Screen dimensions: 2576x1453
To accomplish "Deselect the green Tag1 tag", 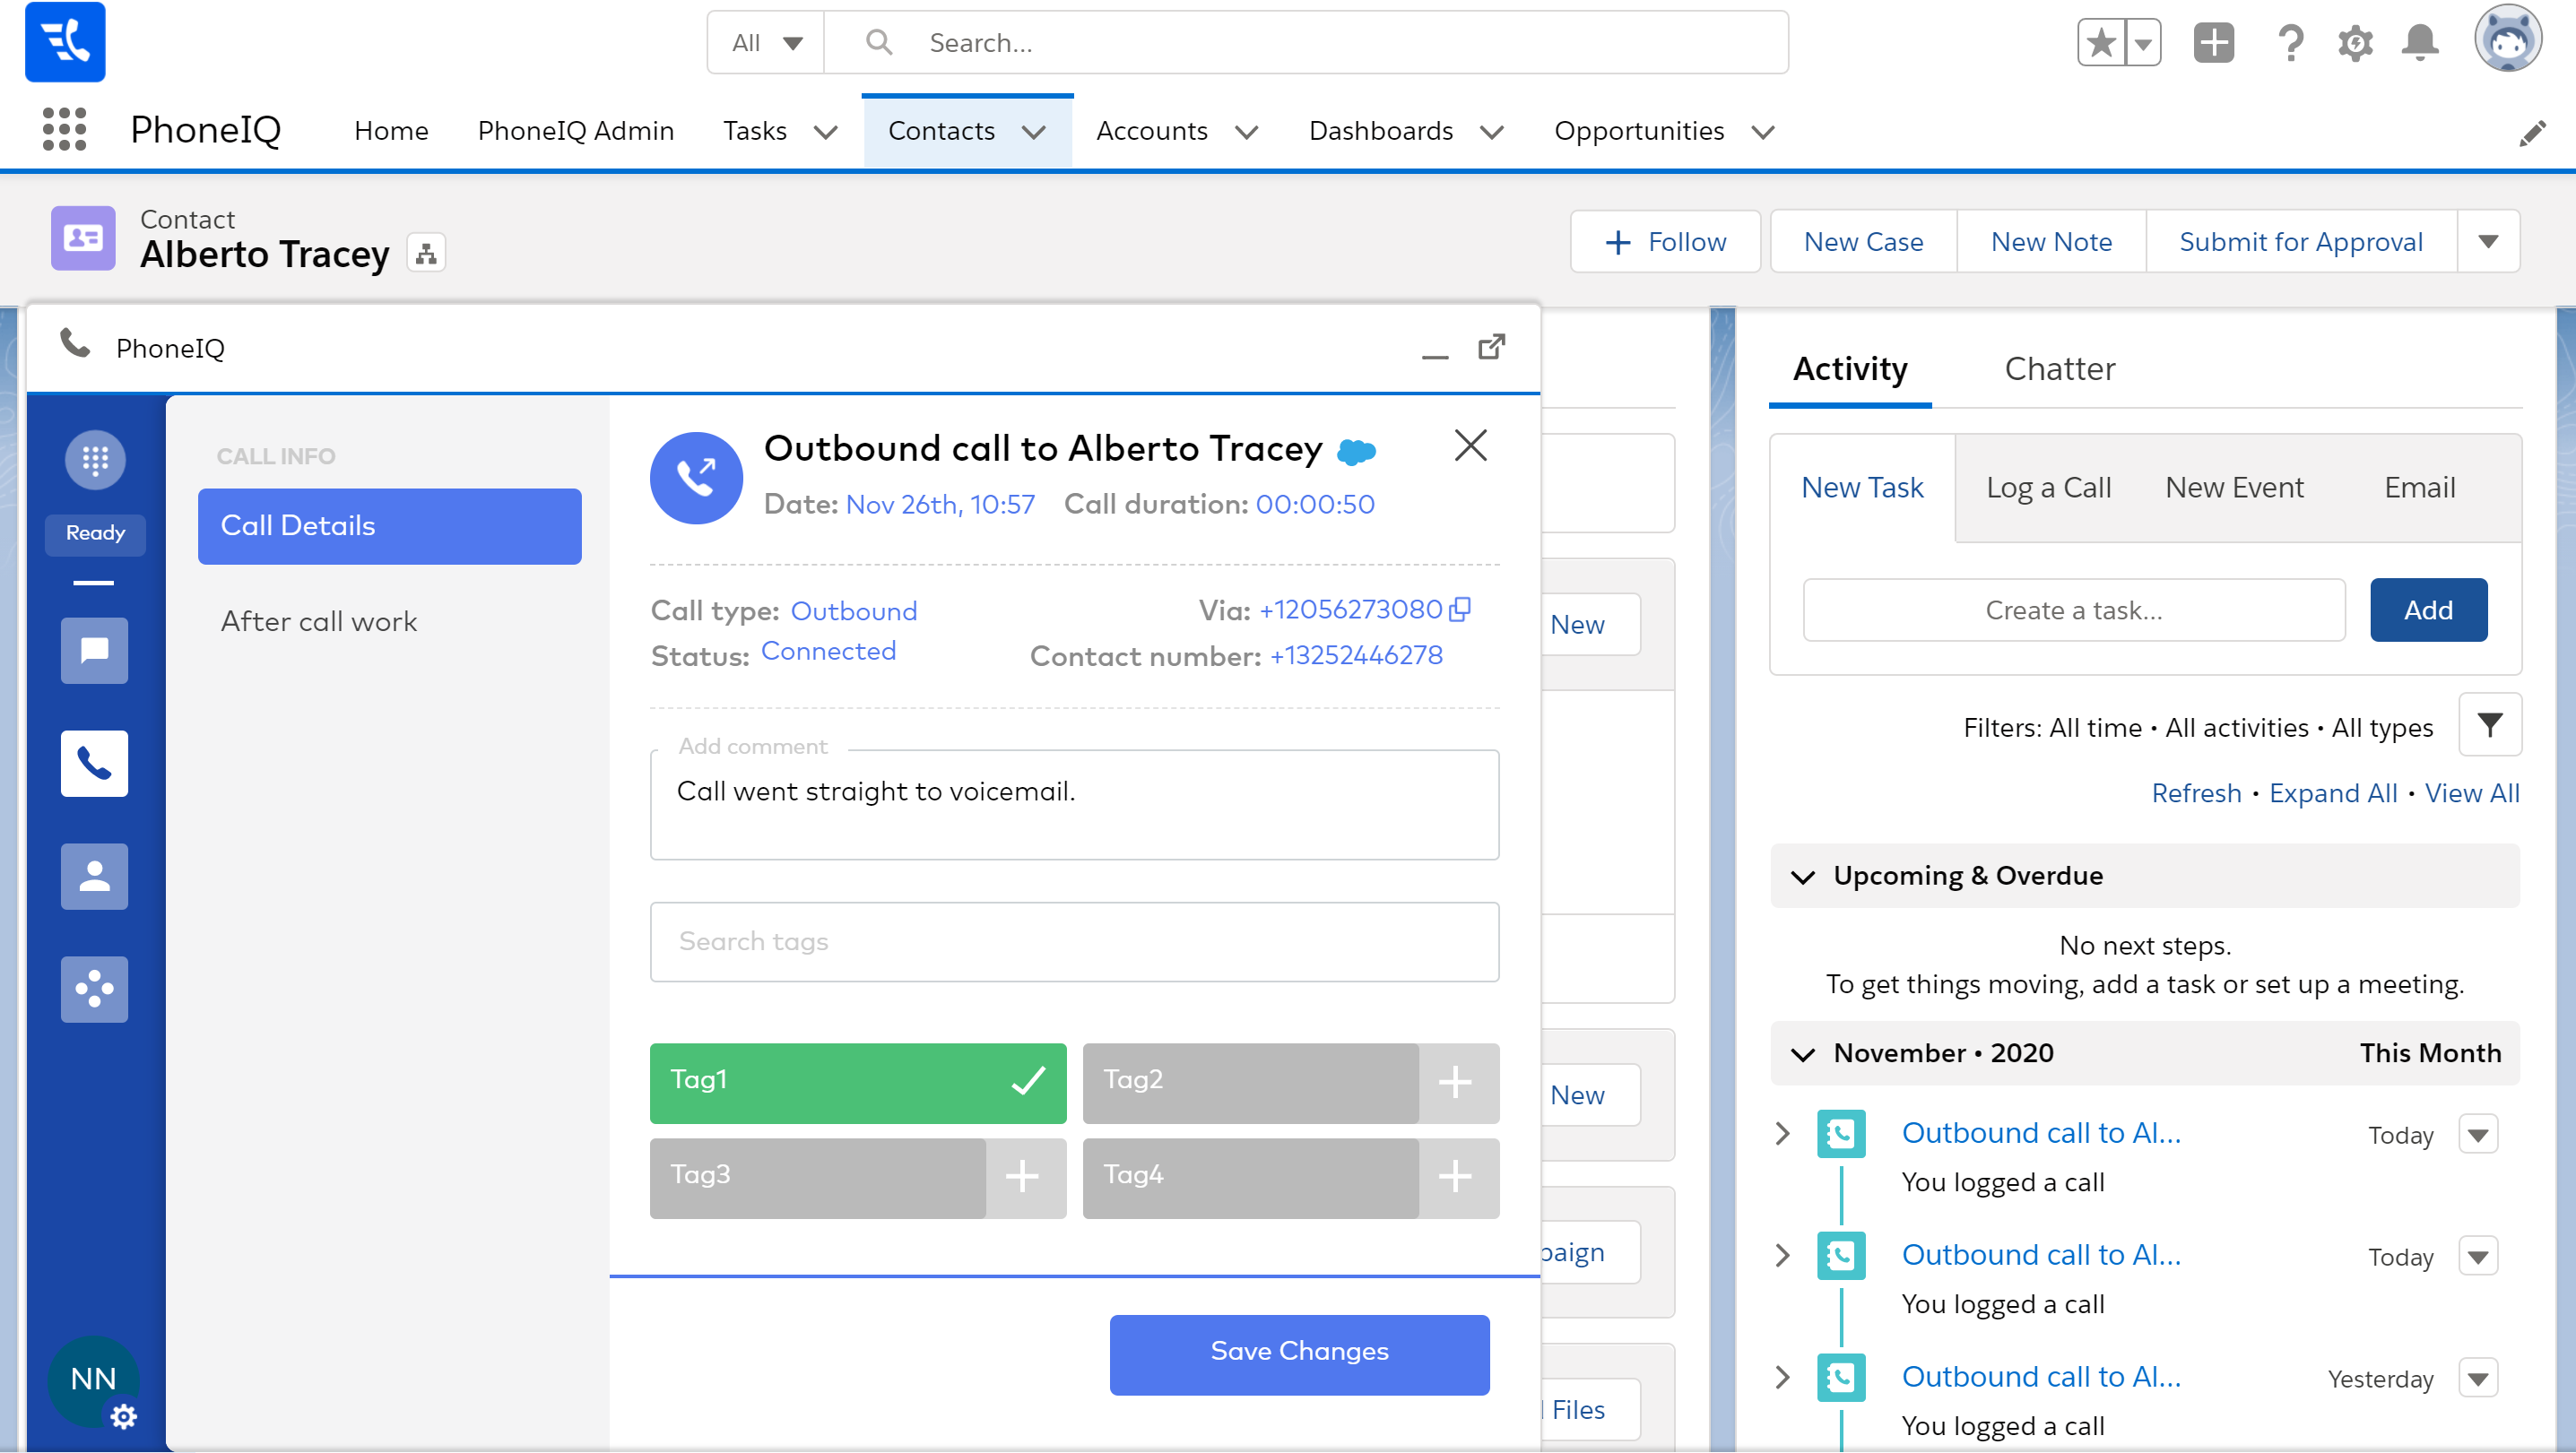I will (1028, 1081).
